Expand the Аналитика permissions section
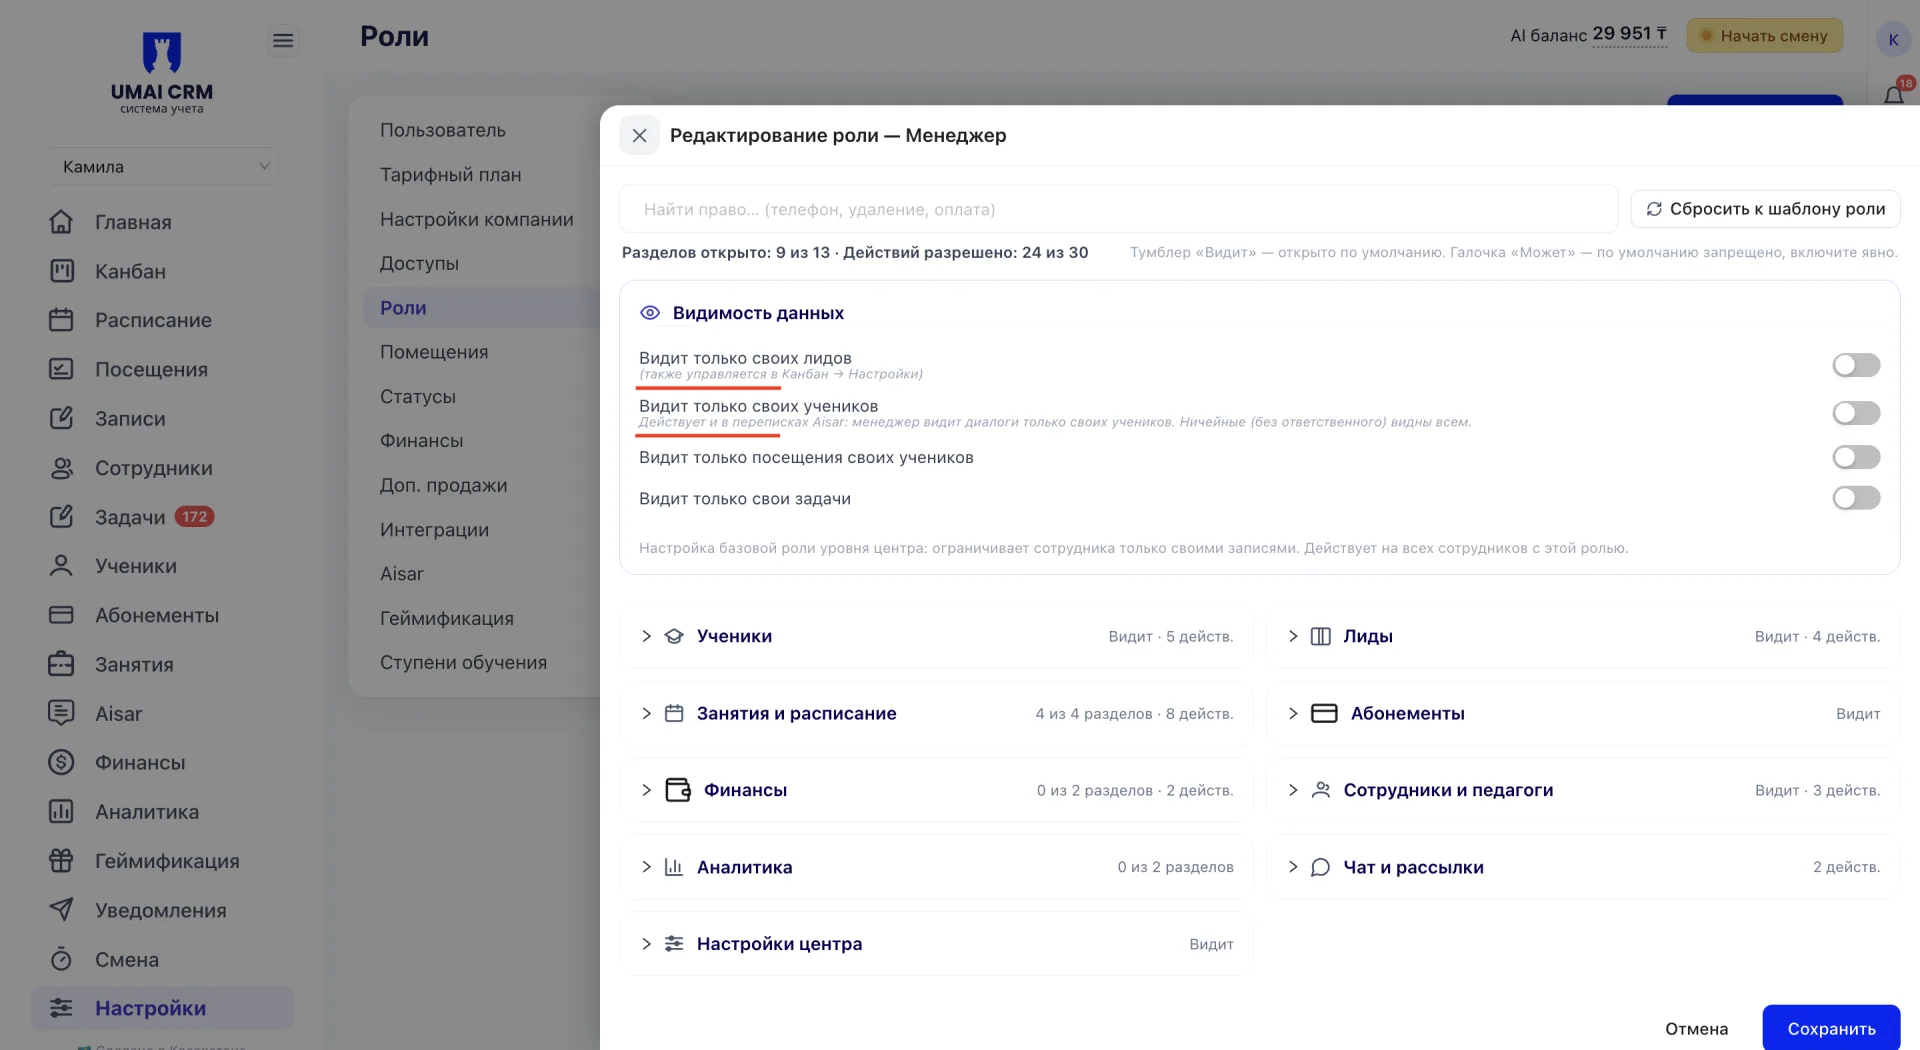Image resolution: width=1920 pixels, height=1050 pixels. coord(936,867)
